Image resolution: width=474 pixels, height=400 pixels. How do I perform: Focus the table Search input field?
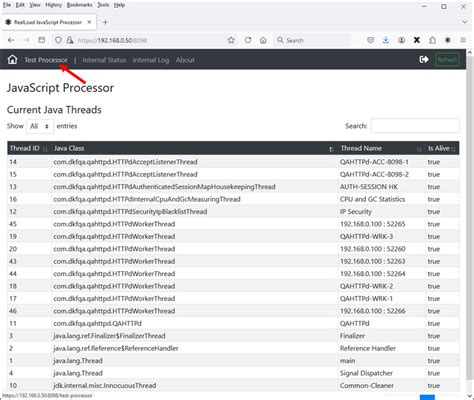(x=415, y=126)
